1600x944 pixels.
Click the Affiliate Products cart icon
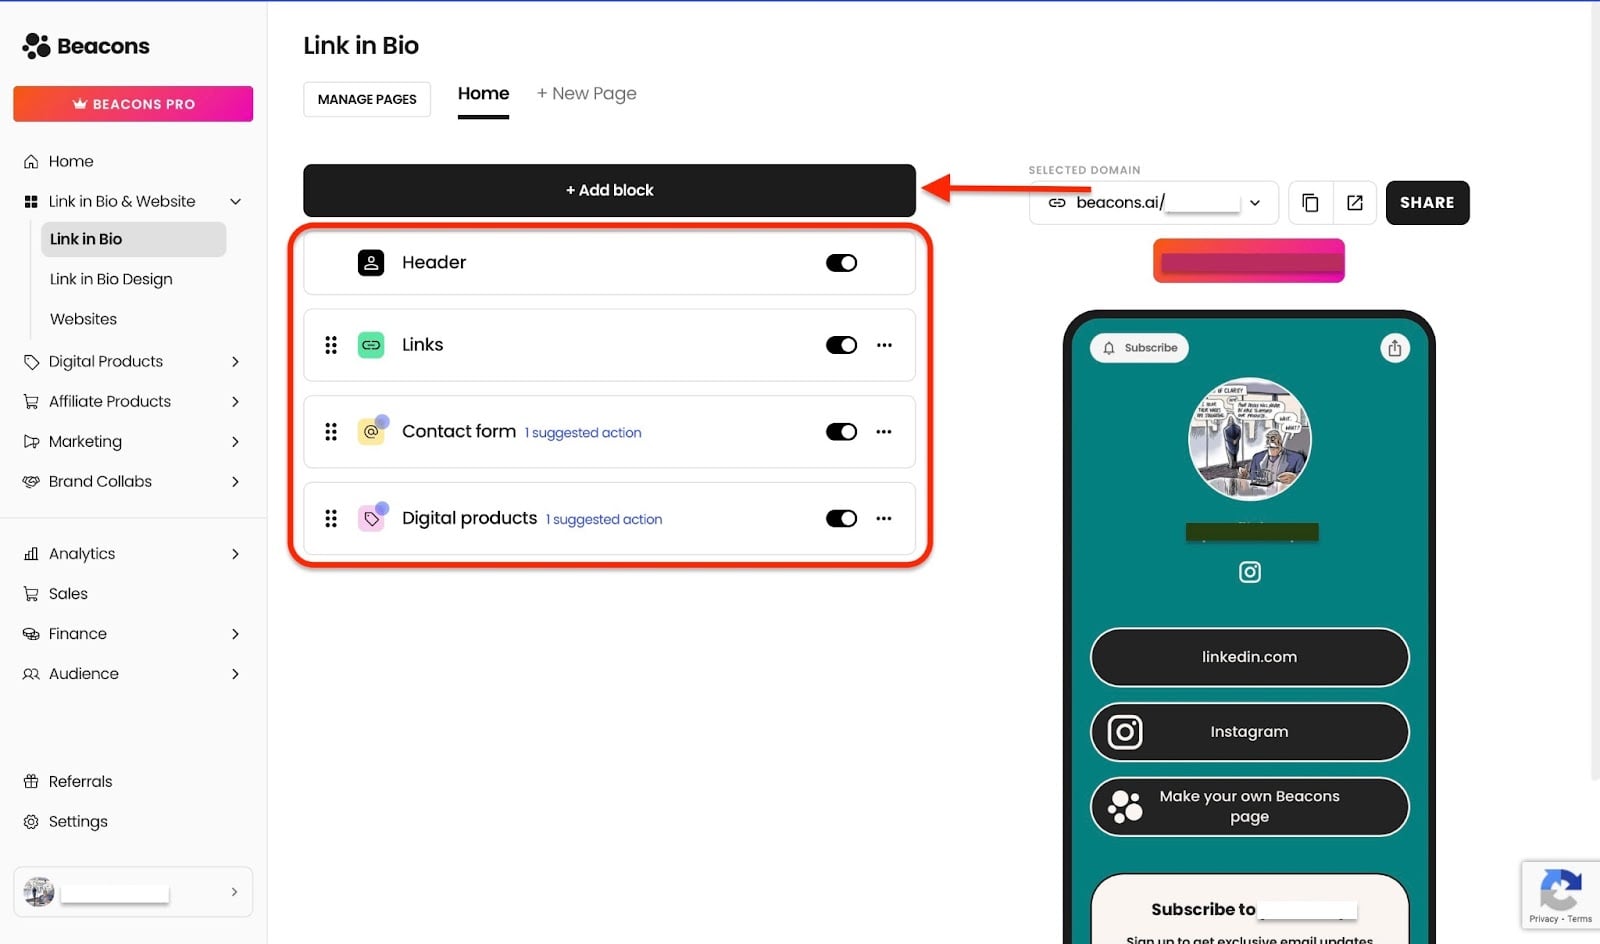[31, 402]
